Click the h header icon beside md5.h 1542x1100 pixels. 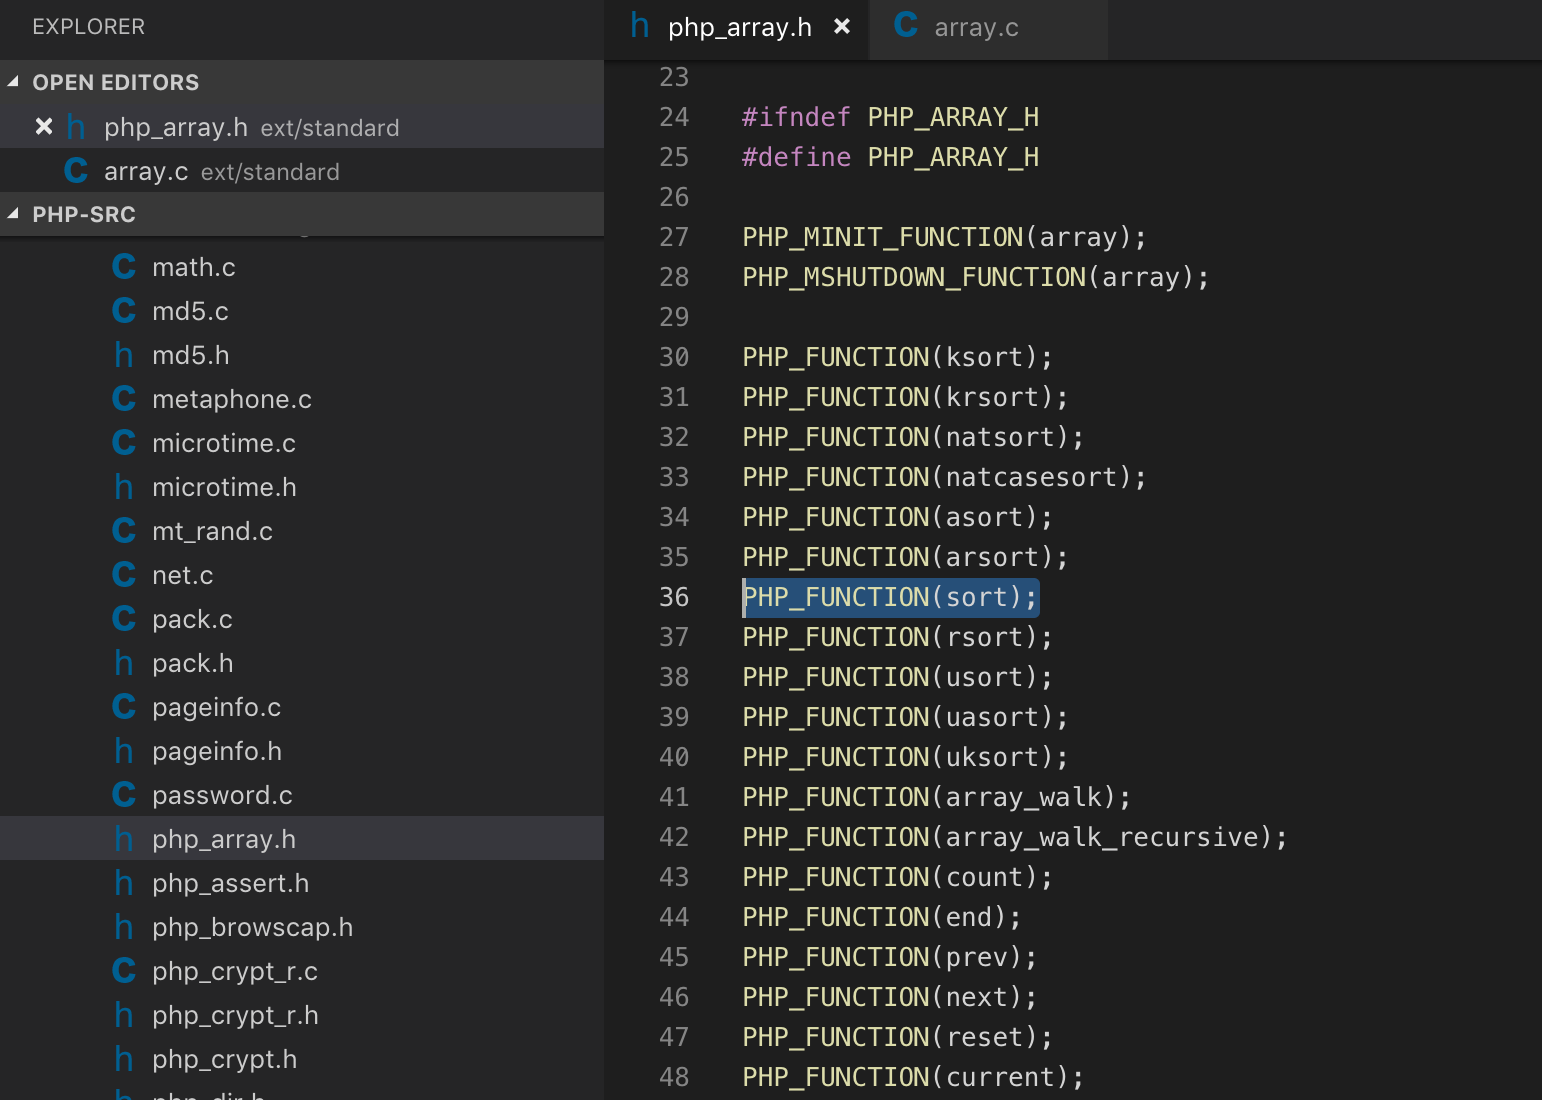[124, 355]
